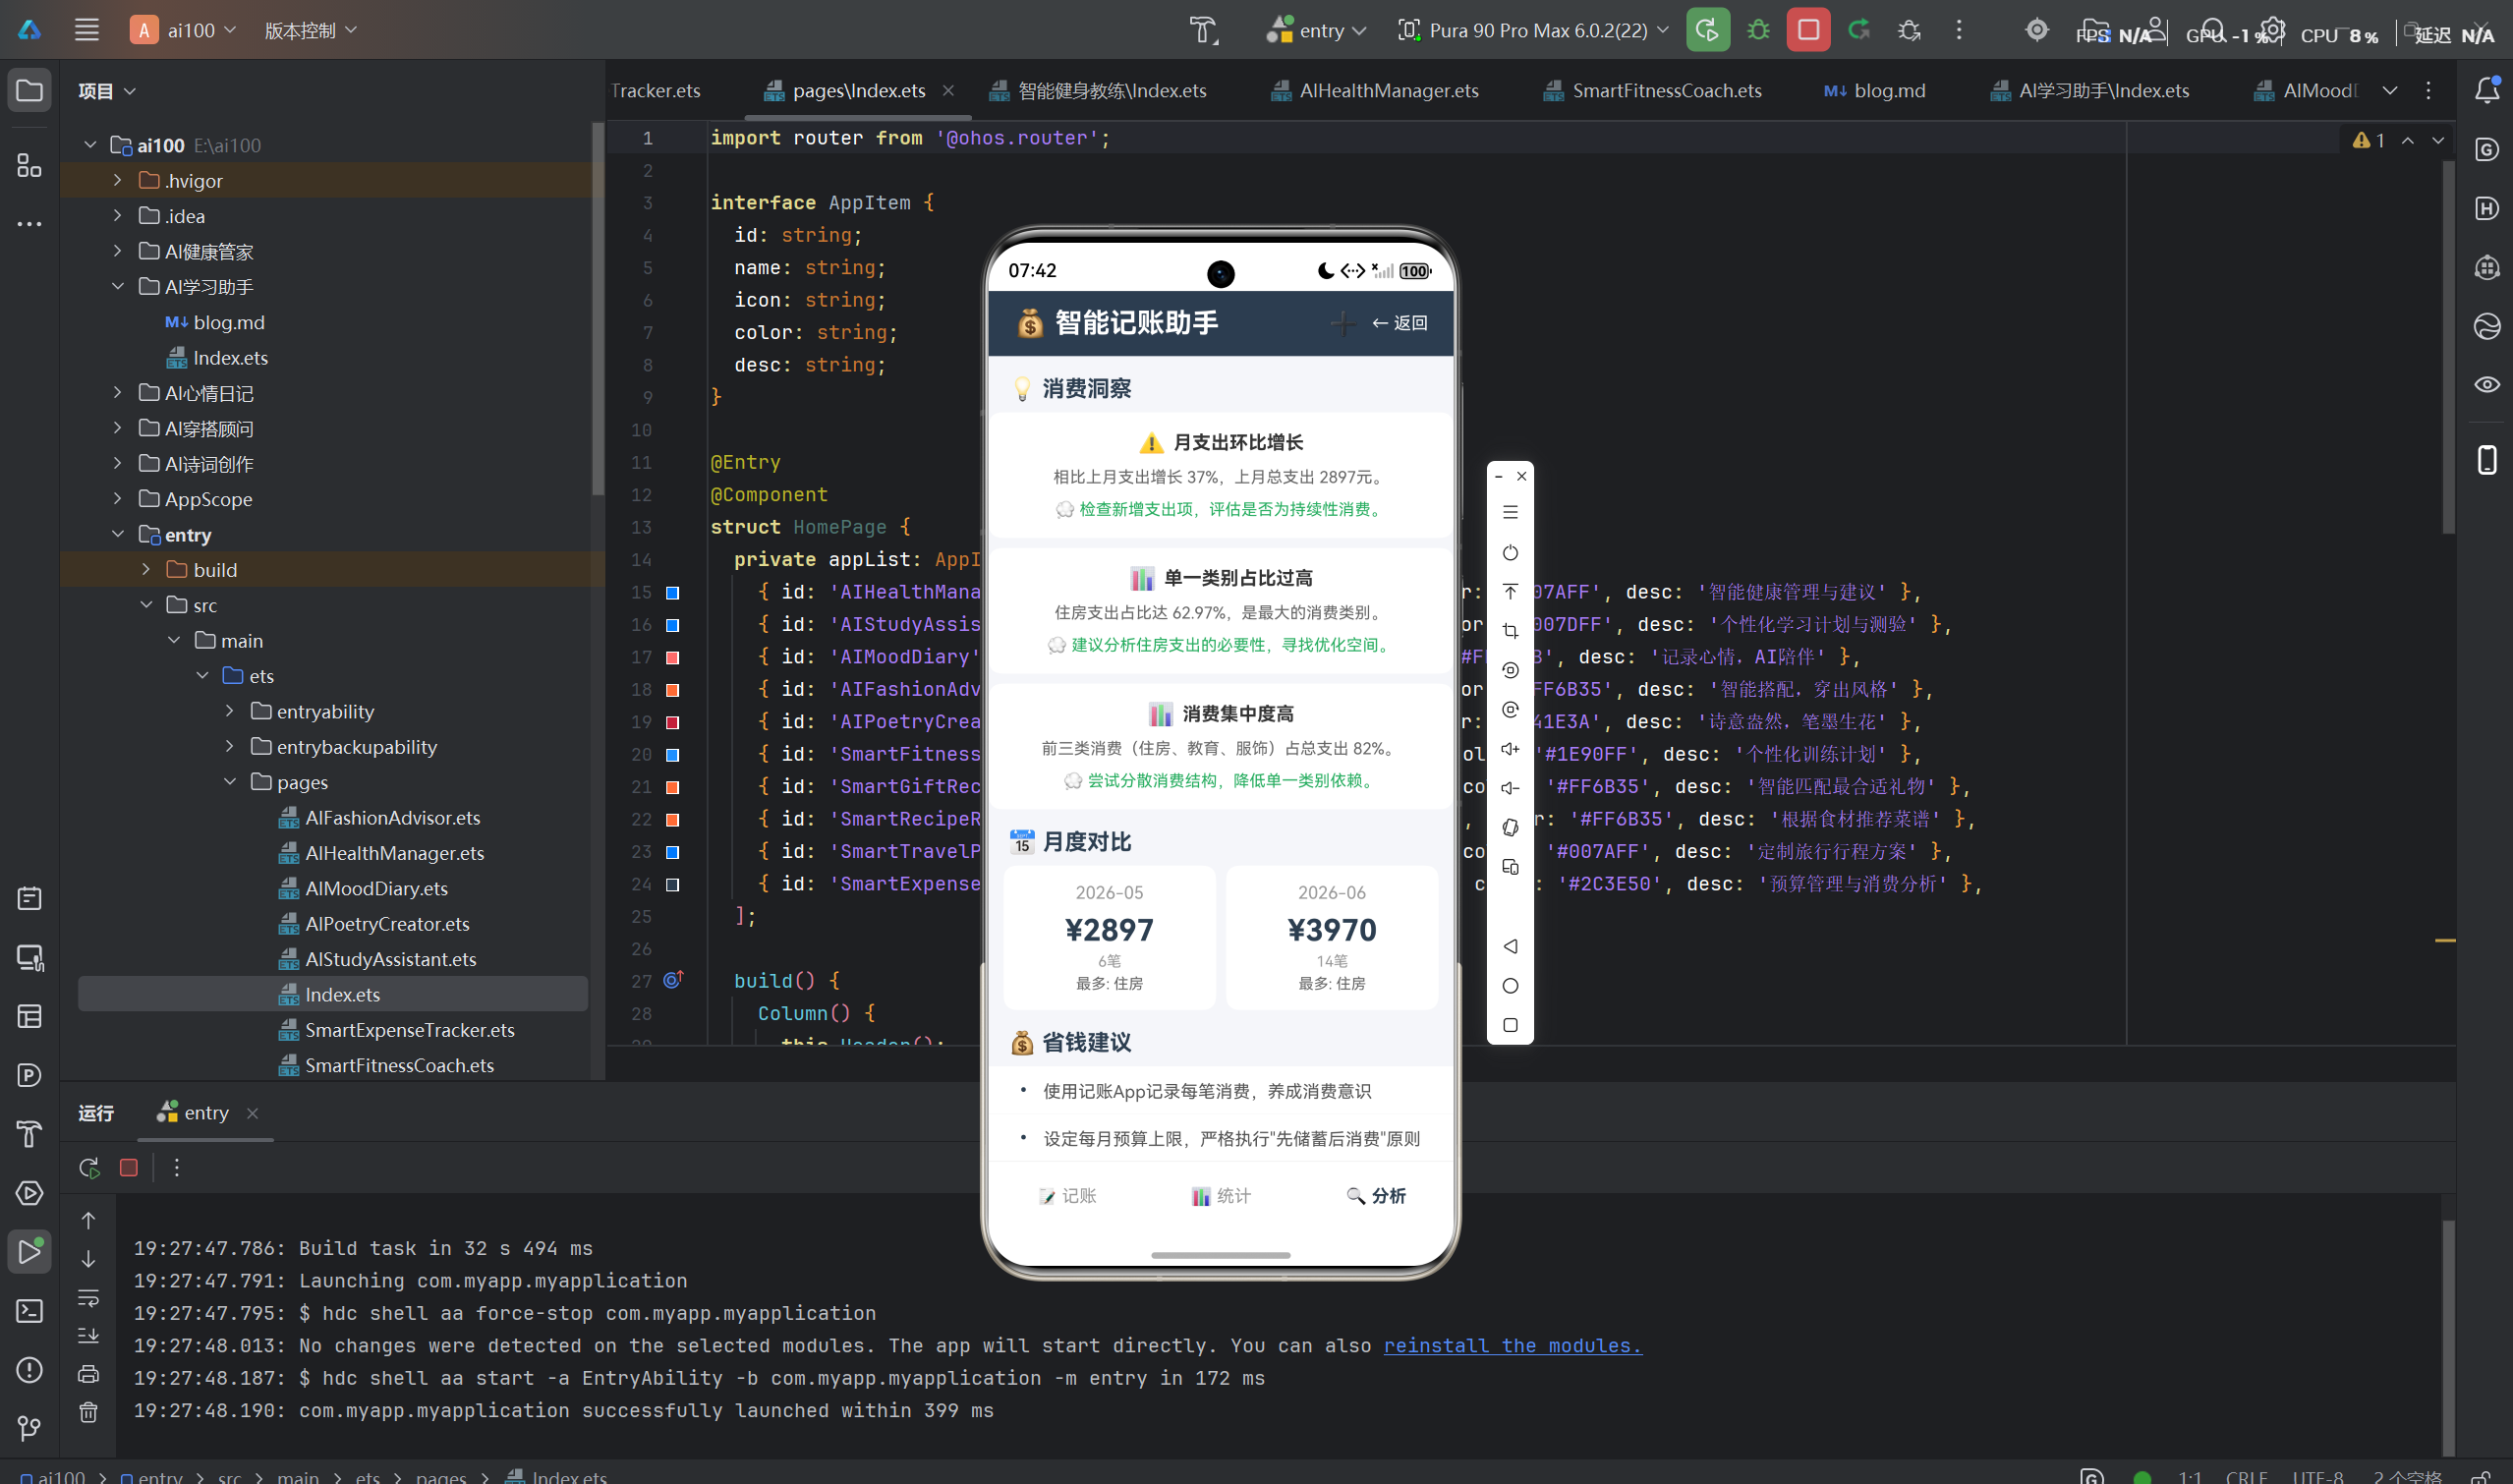Open the device manager phone icon on the right sidebar
Screen dimensions: 2513x1484
[2486, 460]
